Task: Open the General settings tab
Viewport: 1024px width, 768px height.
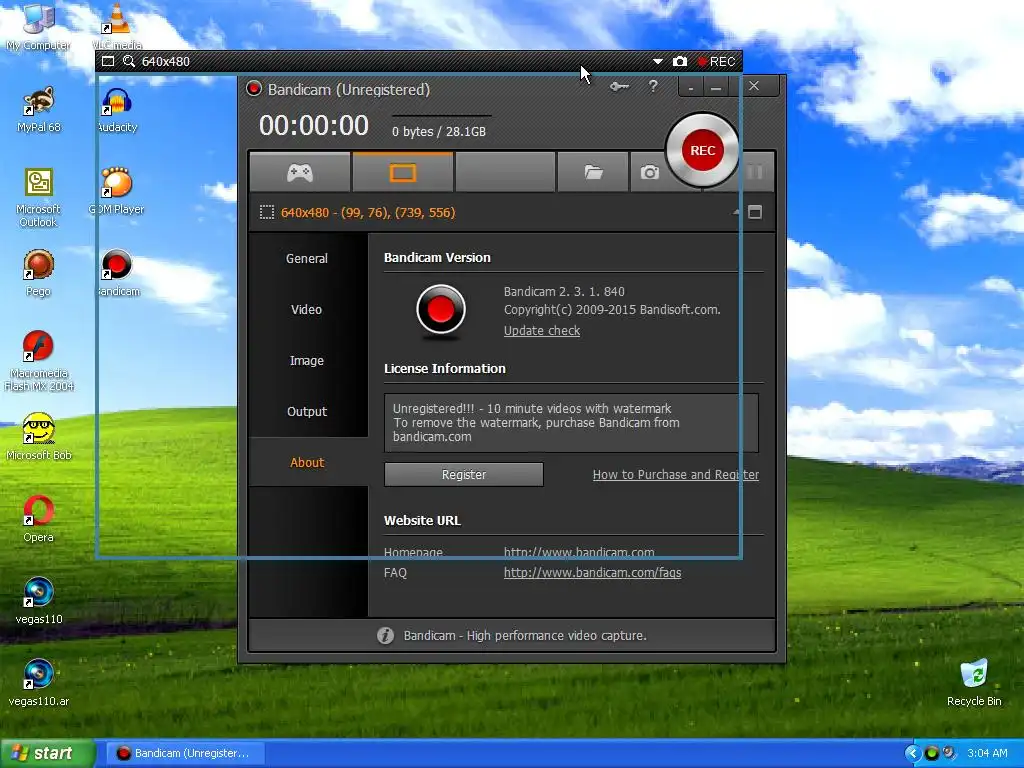Action: coord(307,259)
